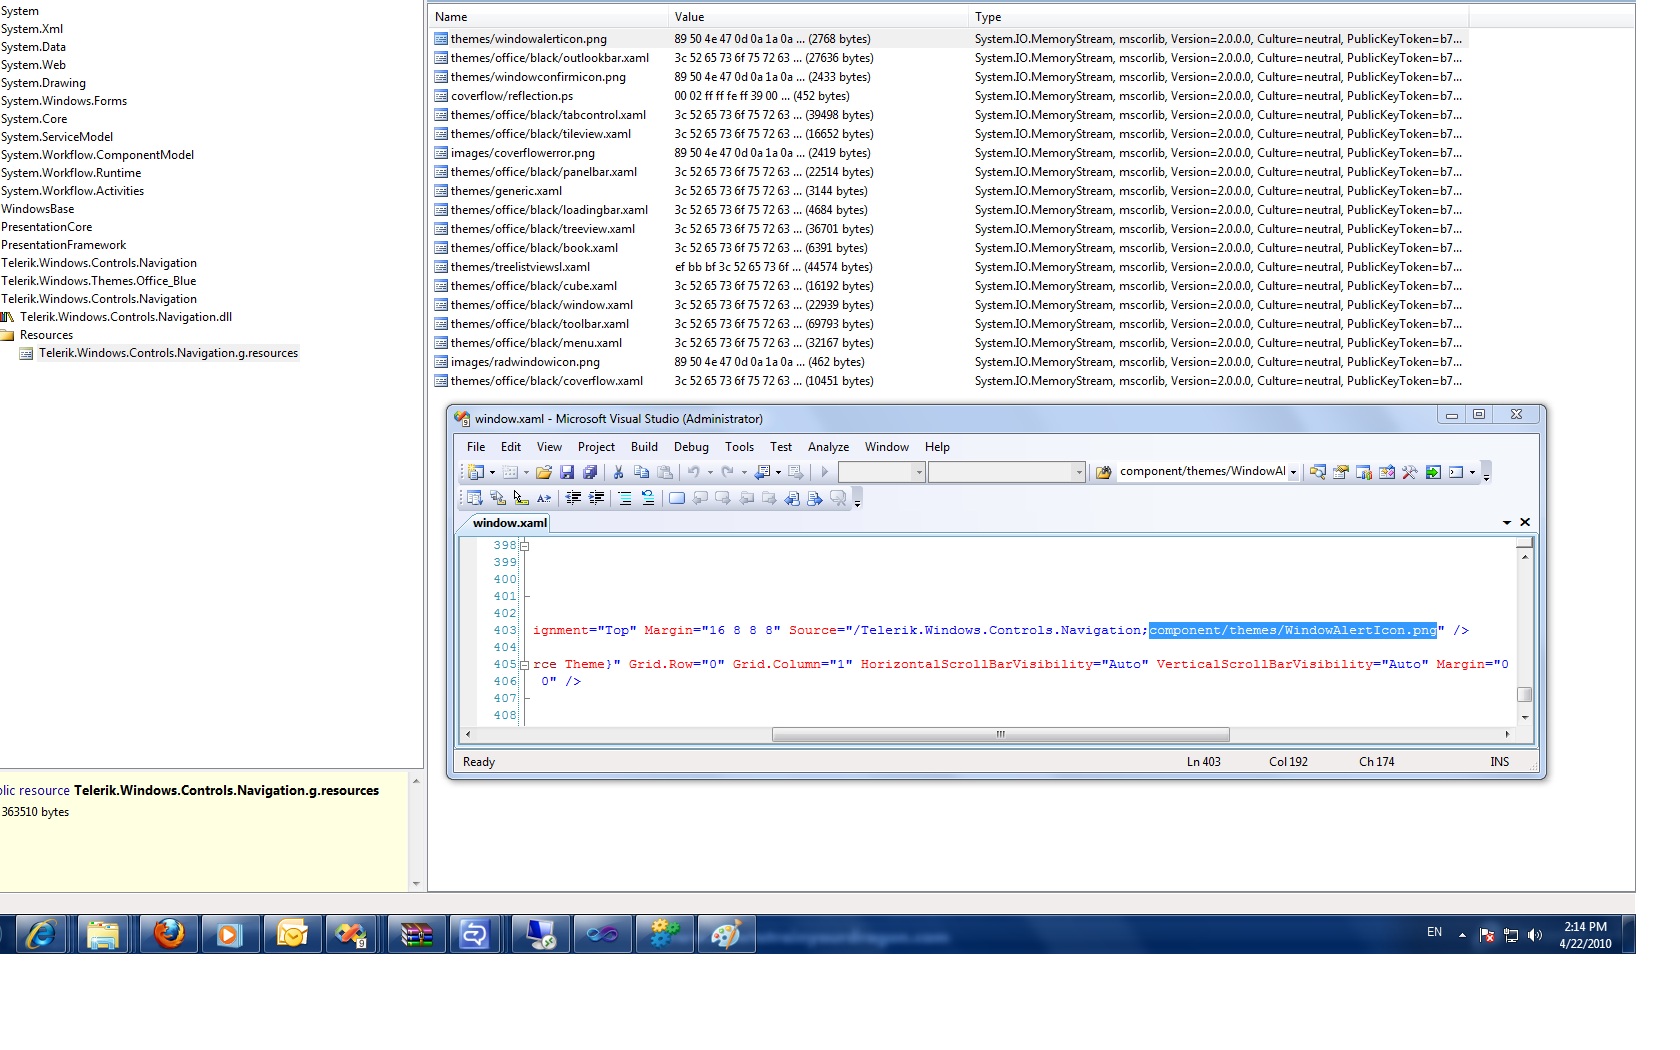Open the Edit menu

tap(511, 447)
